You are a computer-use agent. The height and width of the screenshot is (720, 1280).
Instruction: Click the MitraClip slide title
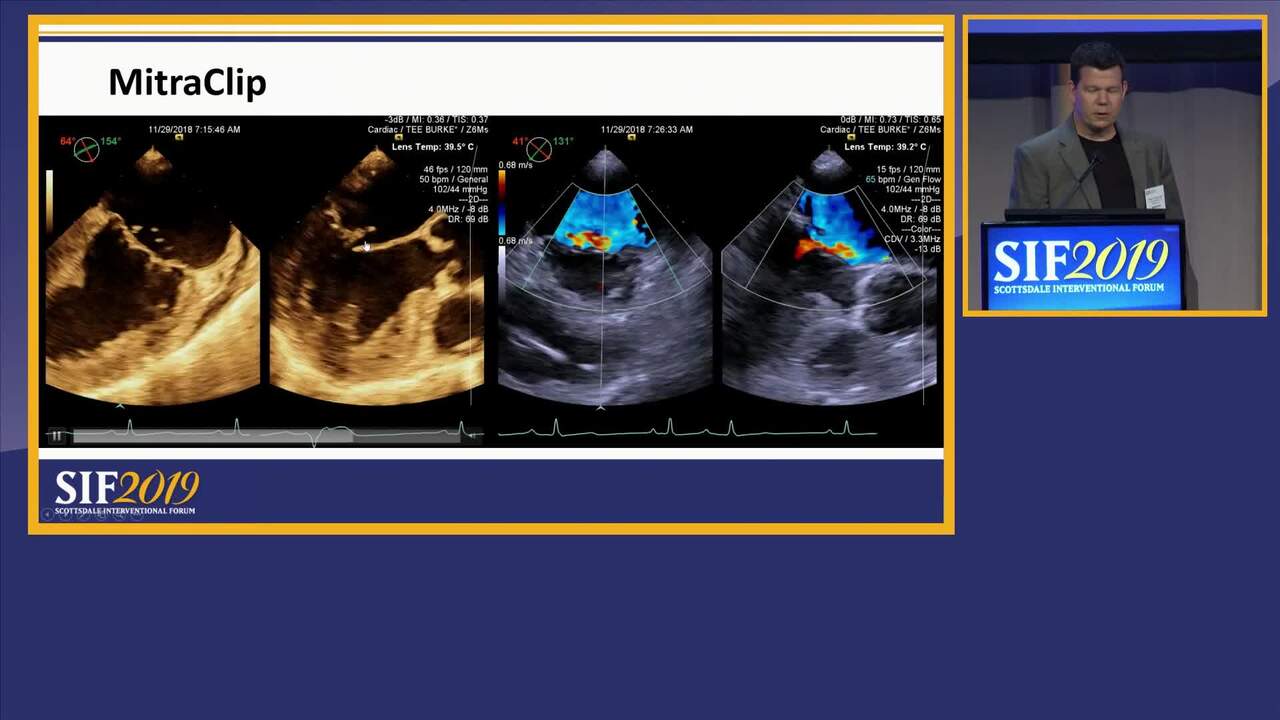[187, 82]
